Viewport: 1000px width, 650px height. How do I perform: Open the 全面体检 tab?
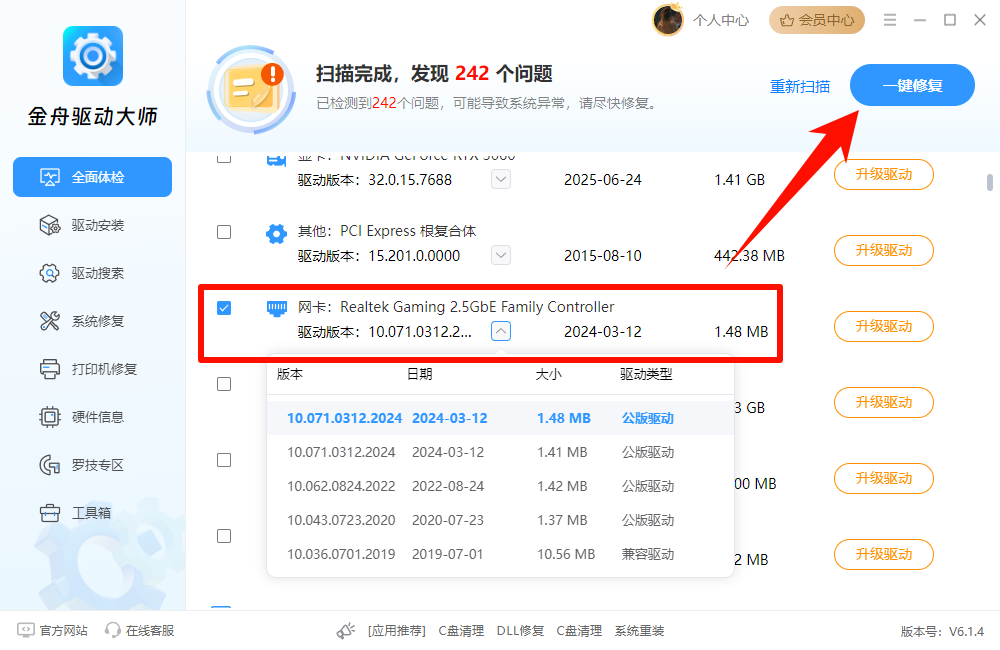click(92, 177)
